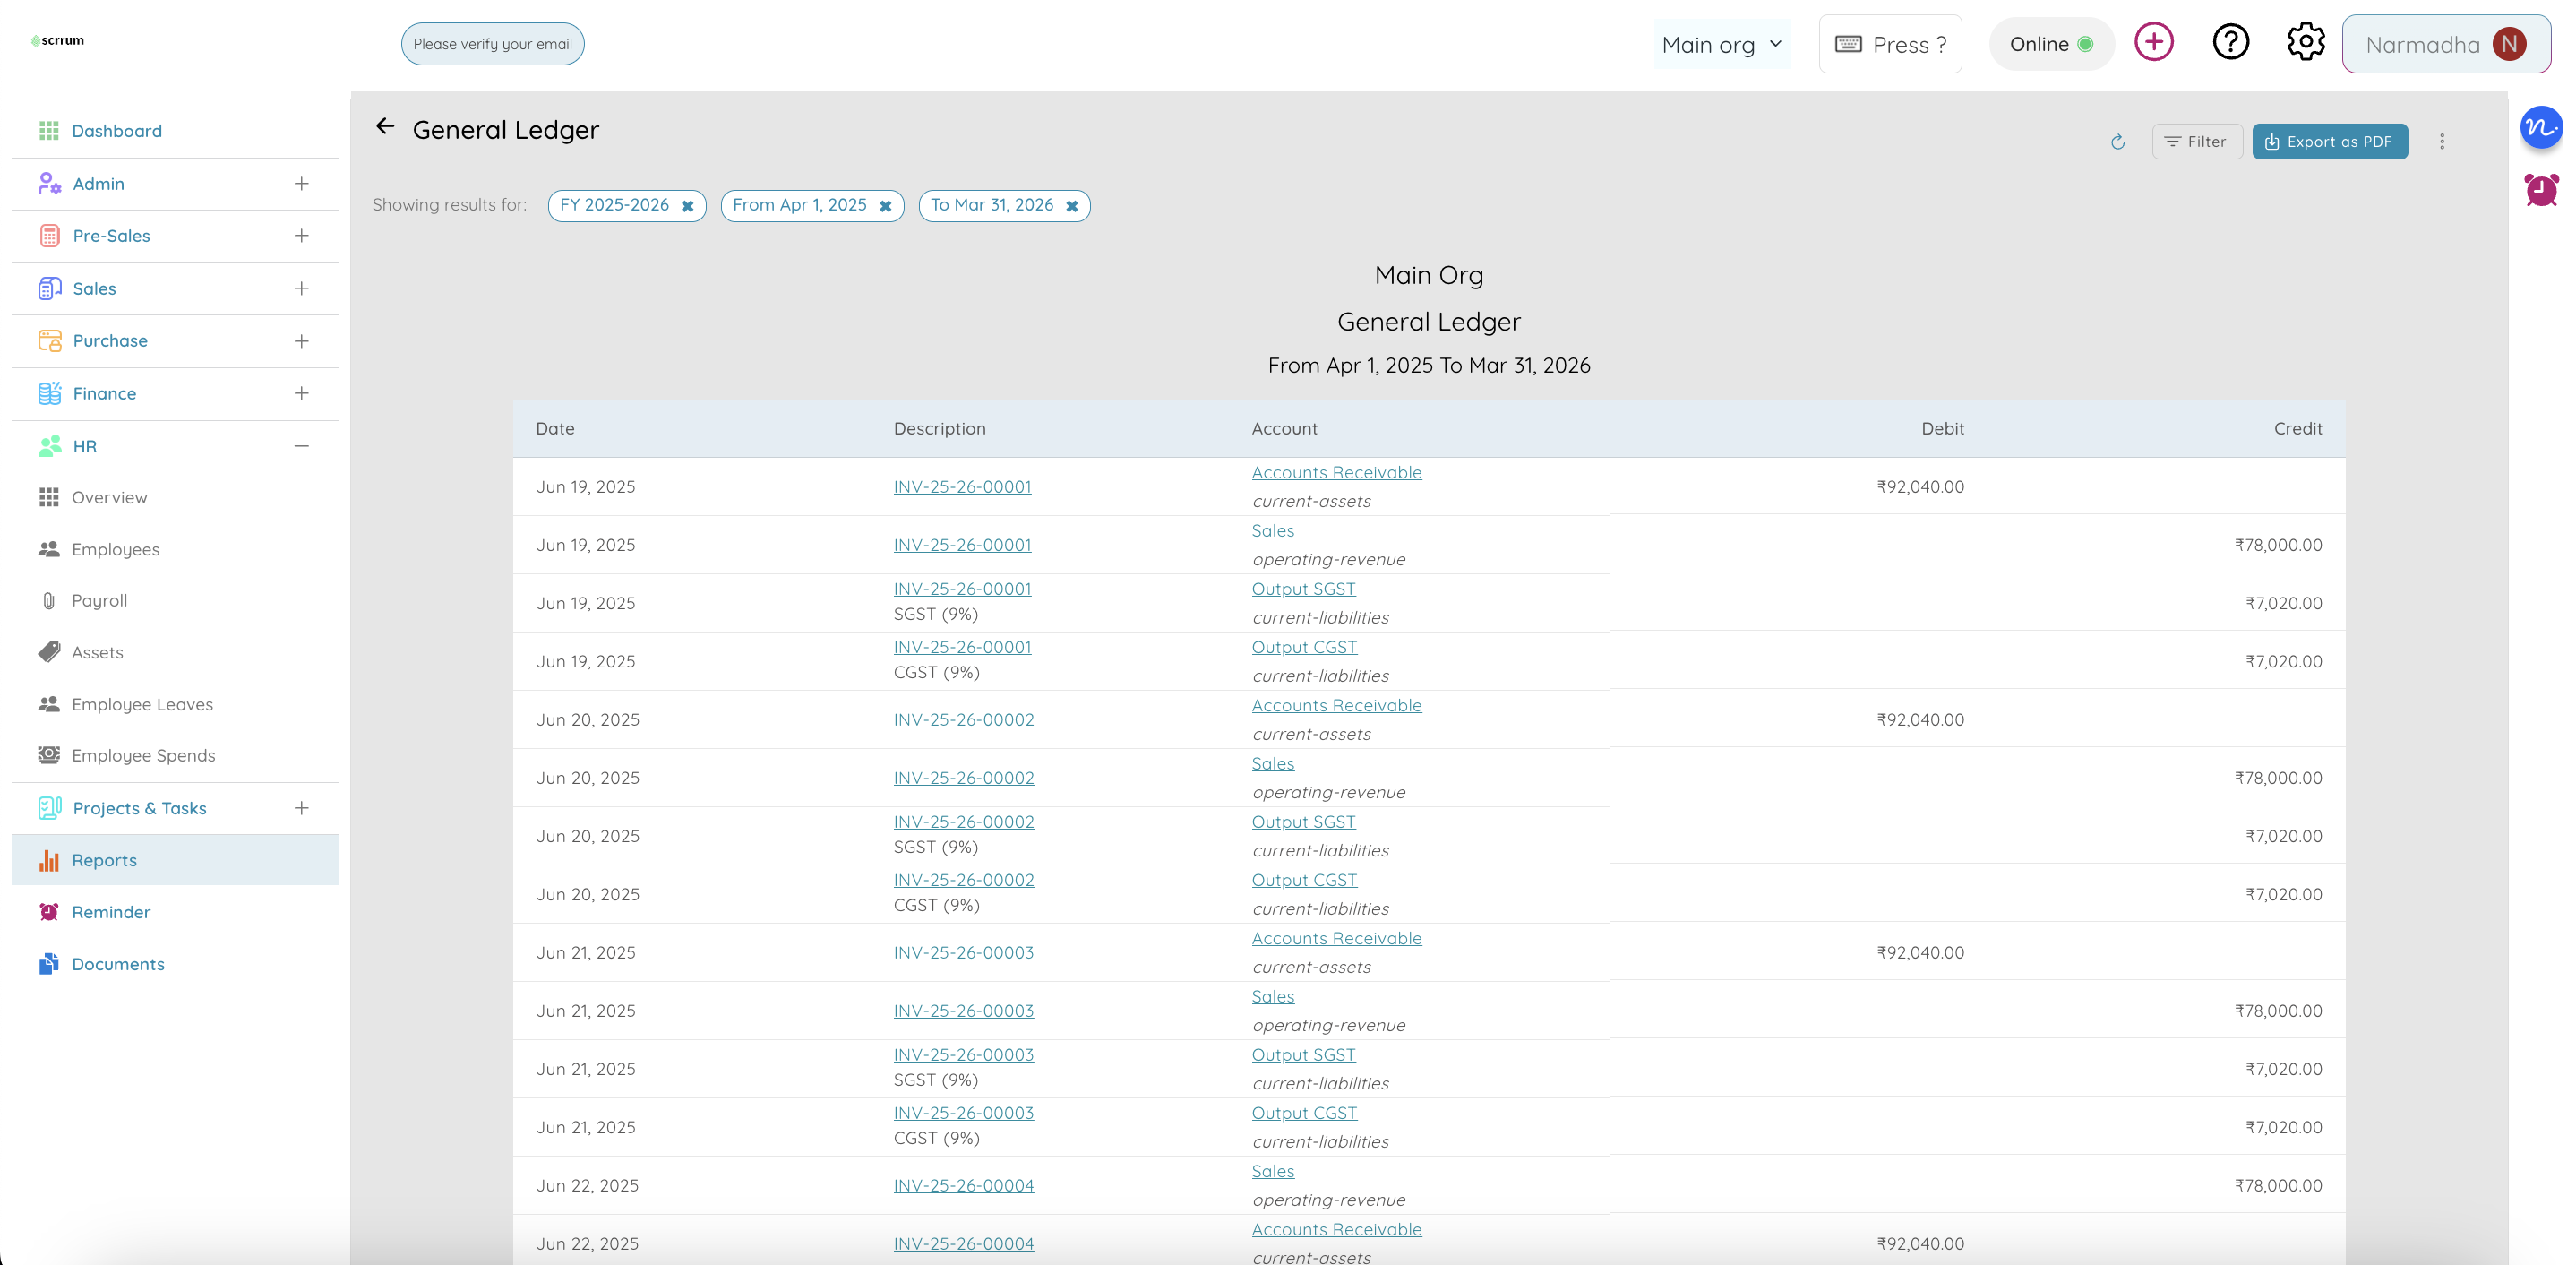Open the quick create plus button
The height and width of the screenshot is (1265, 2576).
[2155, 42]
